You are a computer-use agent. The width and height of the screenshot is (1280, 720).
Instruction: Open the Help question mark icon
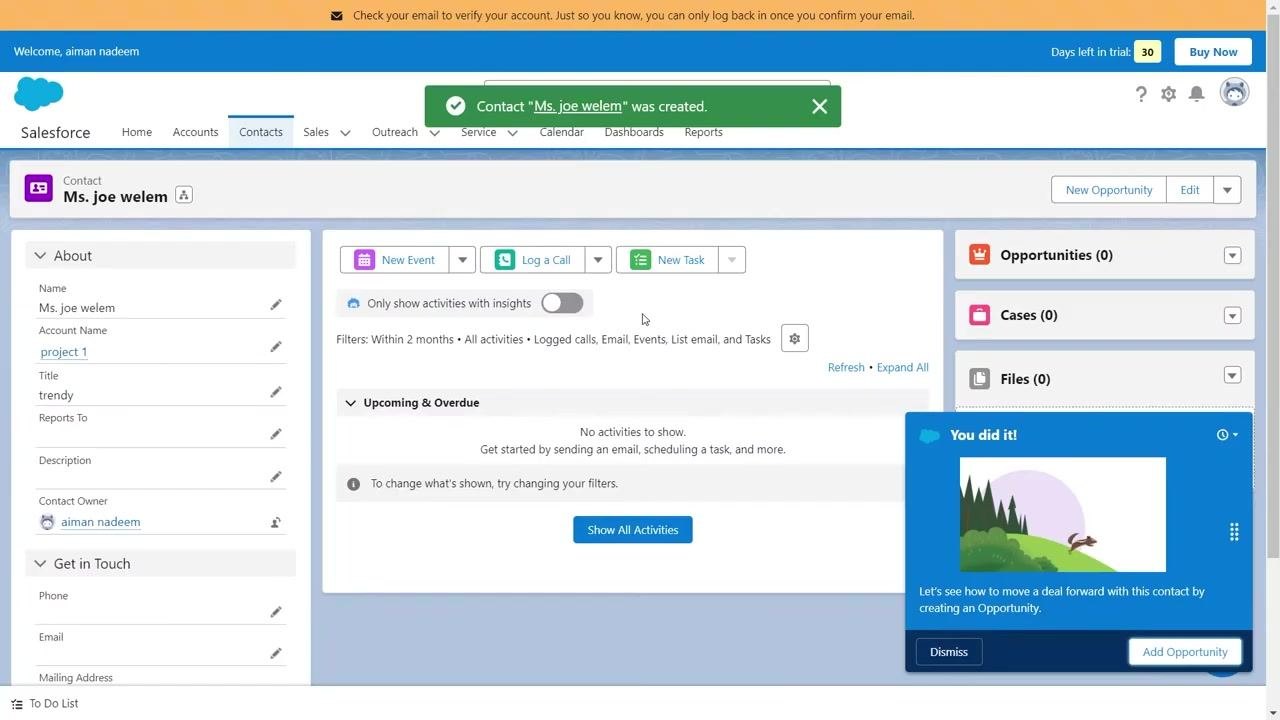pos(1141,94)
